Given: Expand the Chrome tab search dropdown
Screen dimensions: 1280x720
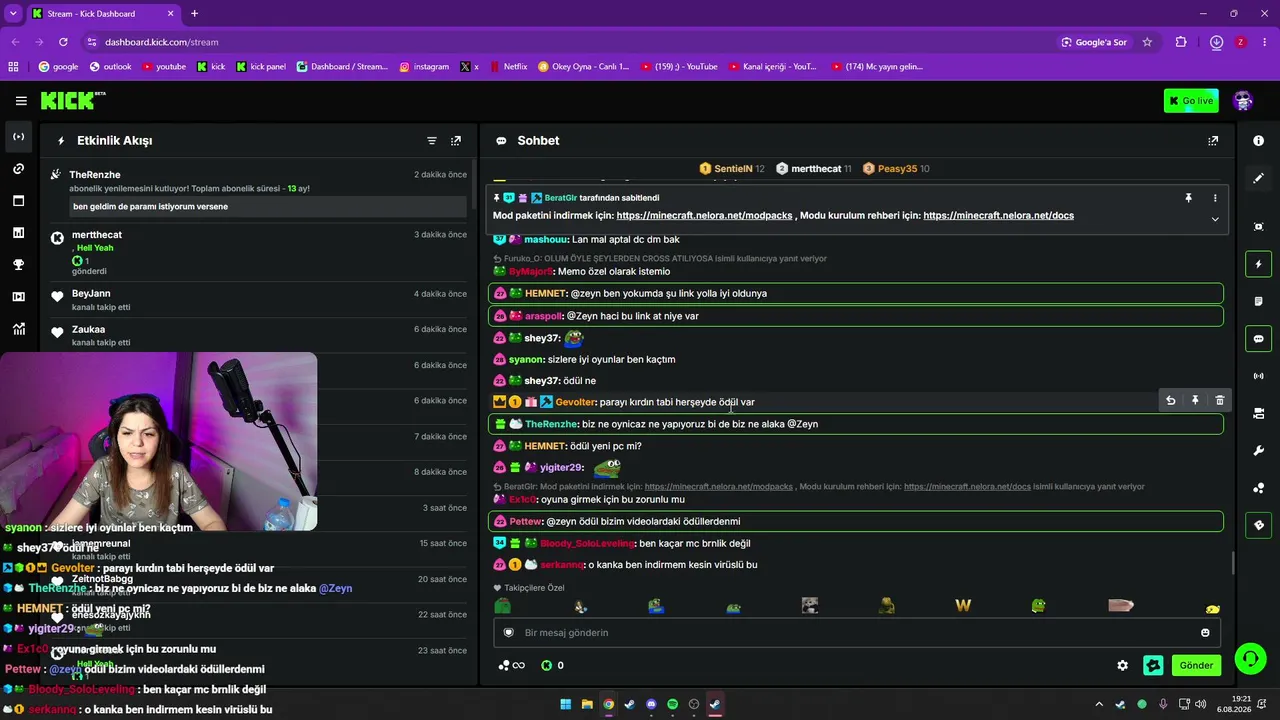Looking at the screenshot, I should [13, 14].
